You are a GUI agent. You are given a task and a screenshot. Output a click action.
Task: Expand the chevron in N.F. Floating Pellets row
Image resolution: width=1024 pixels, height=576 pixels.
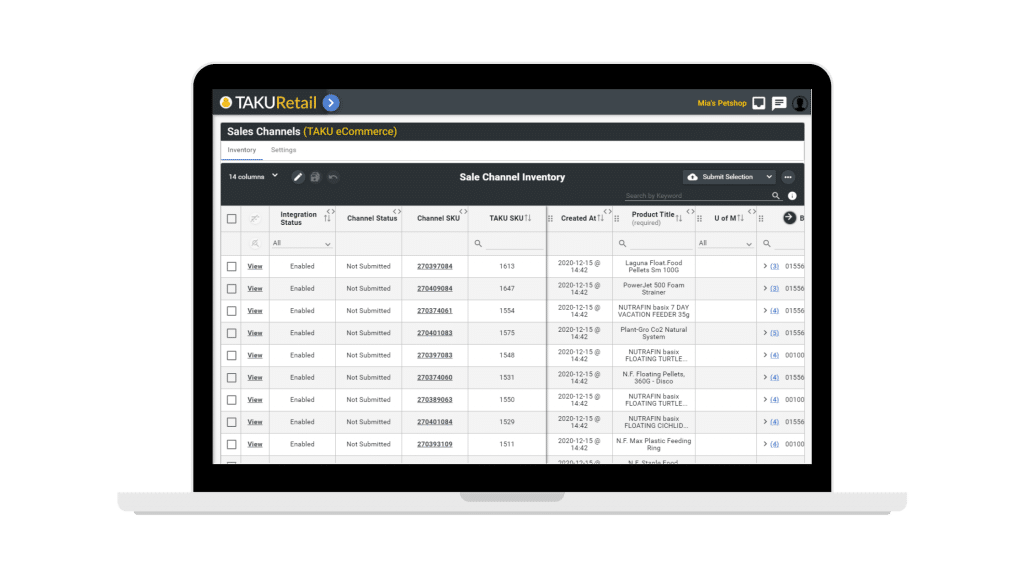click(x=765, y=377)
